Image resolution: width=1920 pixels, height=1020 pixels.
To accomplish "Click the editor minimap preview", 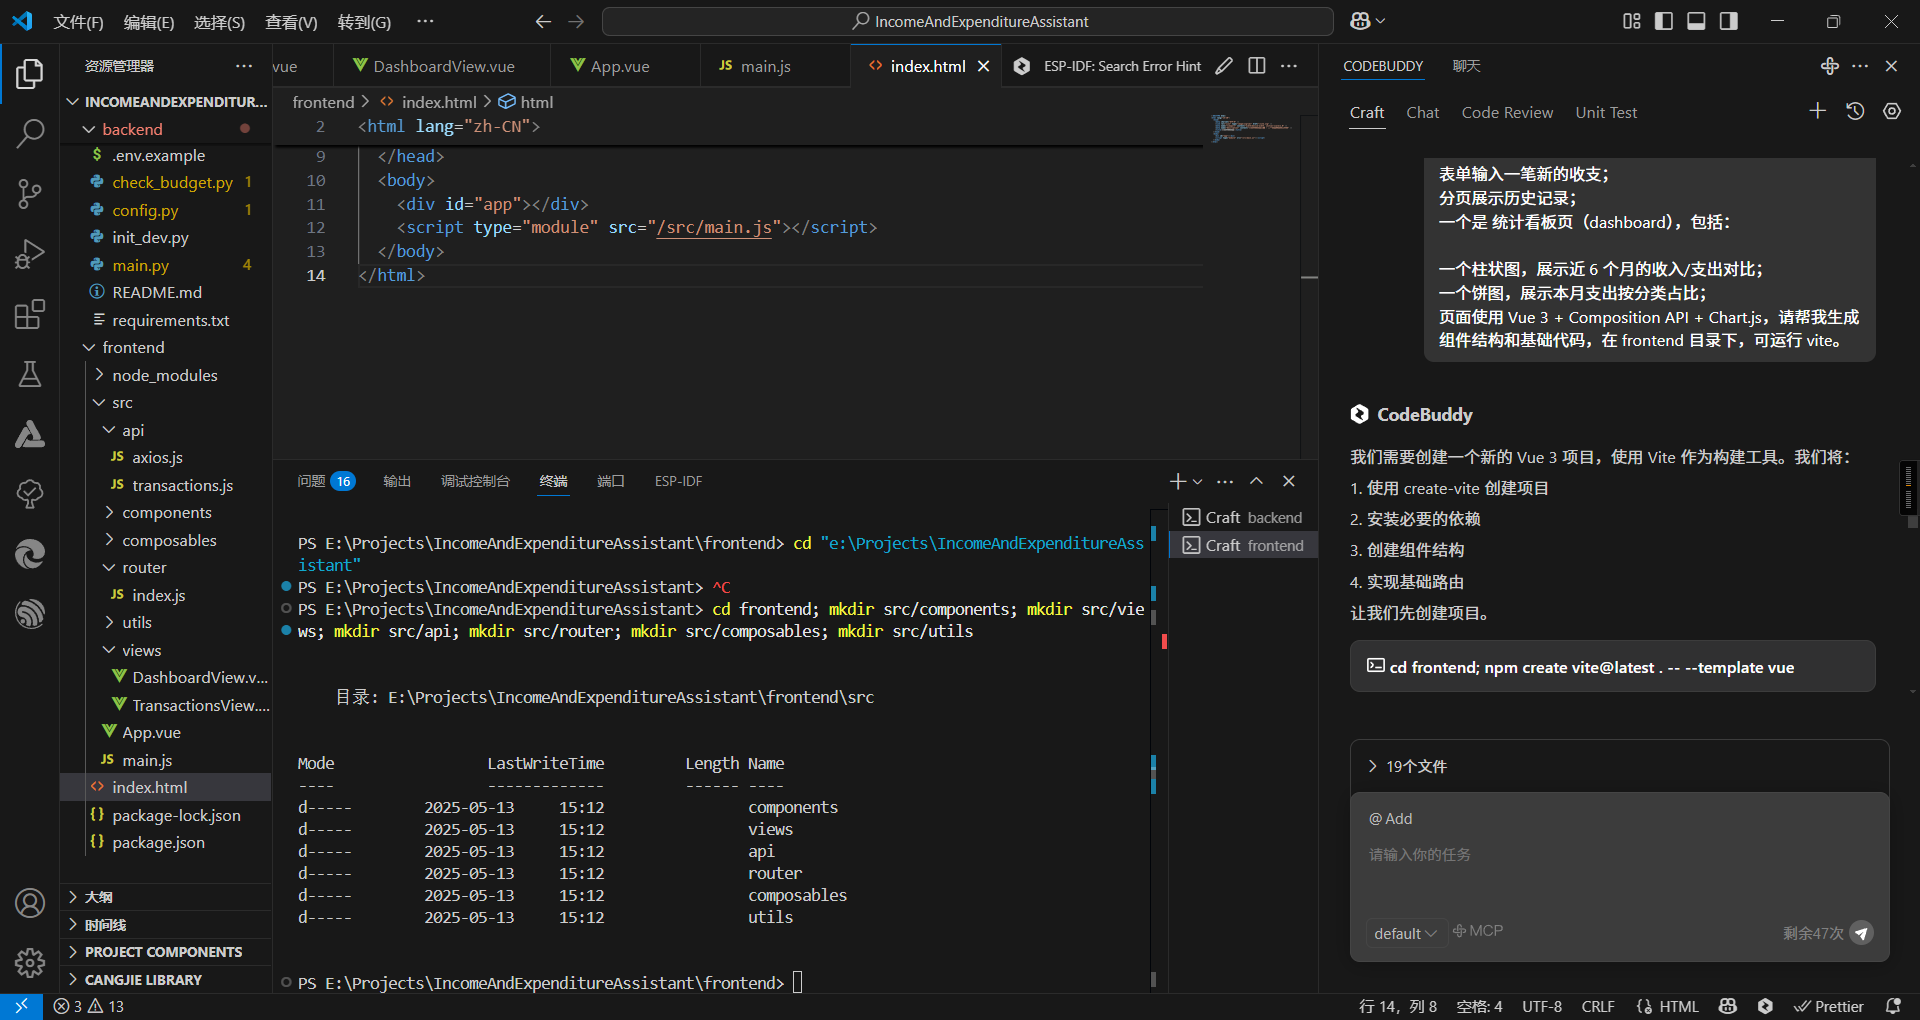I will [1250, 128].
